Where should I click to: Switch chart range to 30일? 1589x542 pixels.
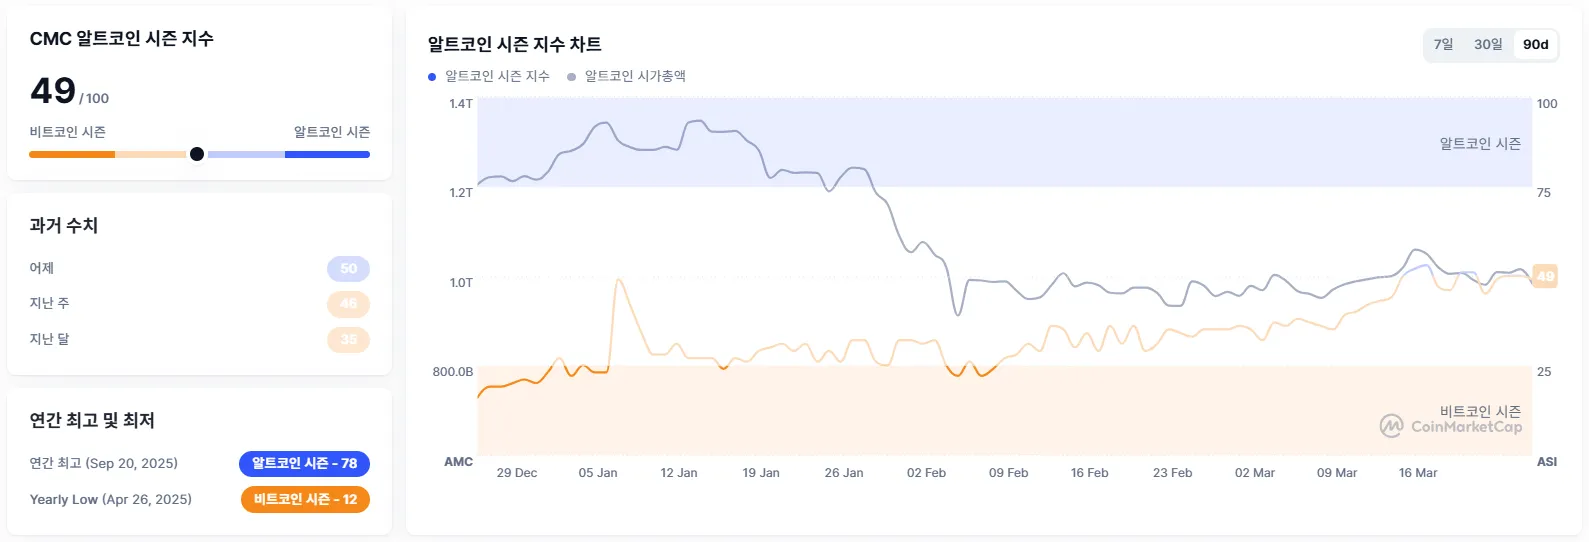(1488, 44)
